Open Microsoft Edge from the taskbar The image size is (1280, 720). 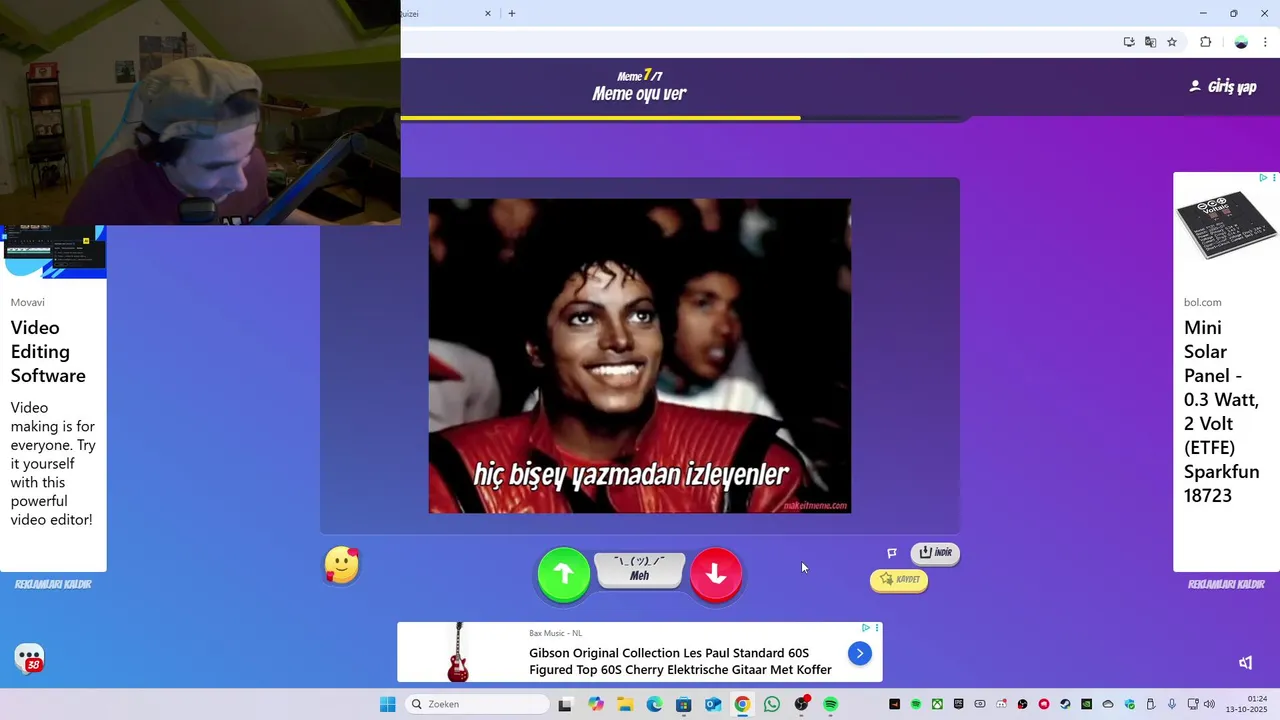654,704
